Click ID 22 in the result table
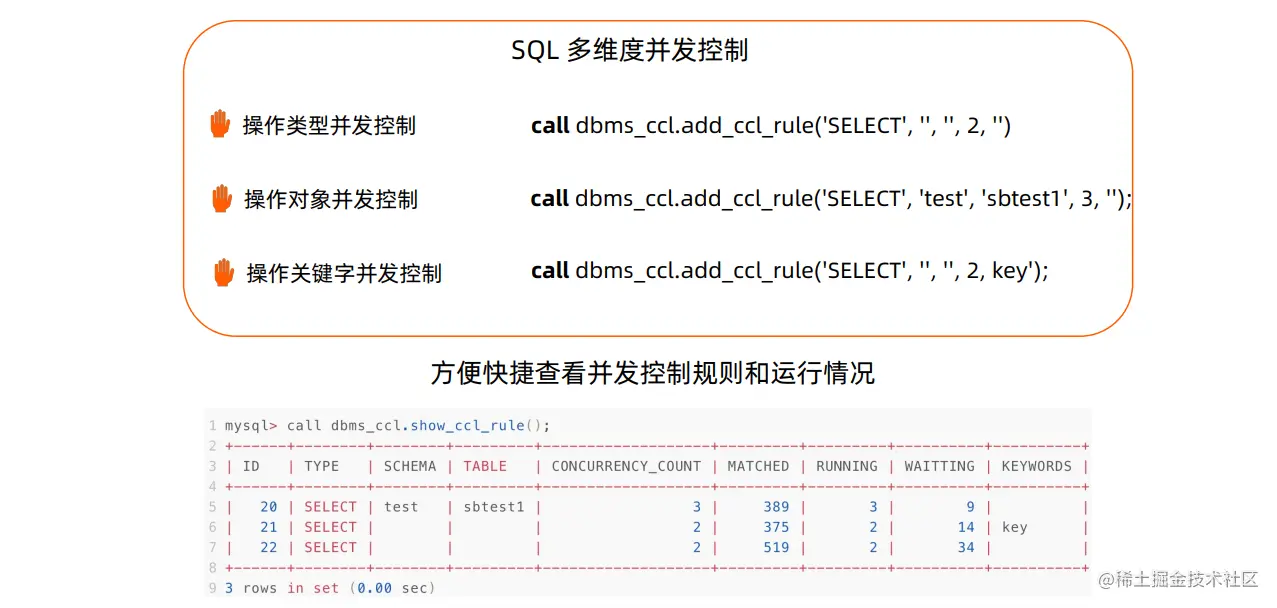The image size is (1277, 608). [269, 547]
